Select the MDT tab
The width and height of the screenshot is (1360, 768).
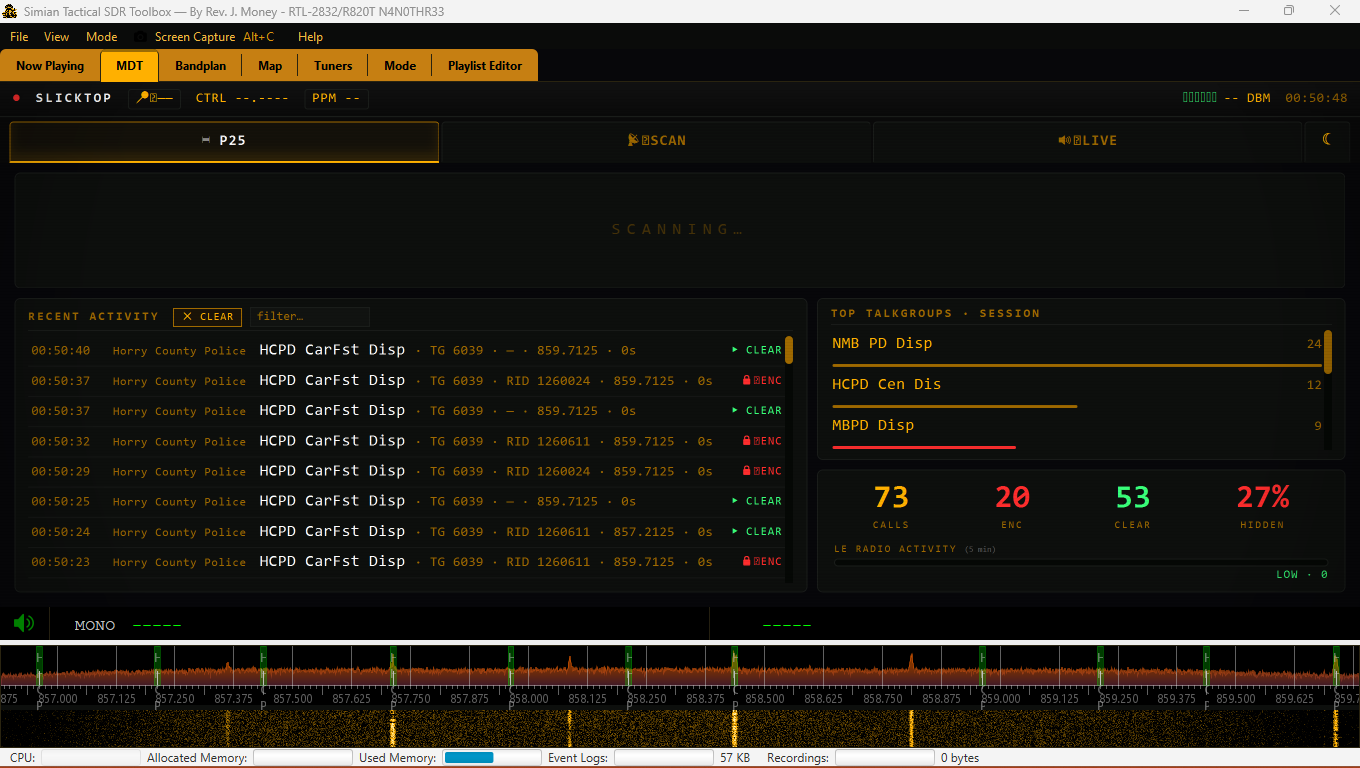click(130, 66)
